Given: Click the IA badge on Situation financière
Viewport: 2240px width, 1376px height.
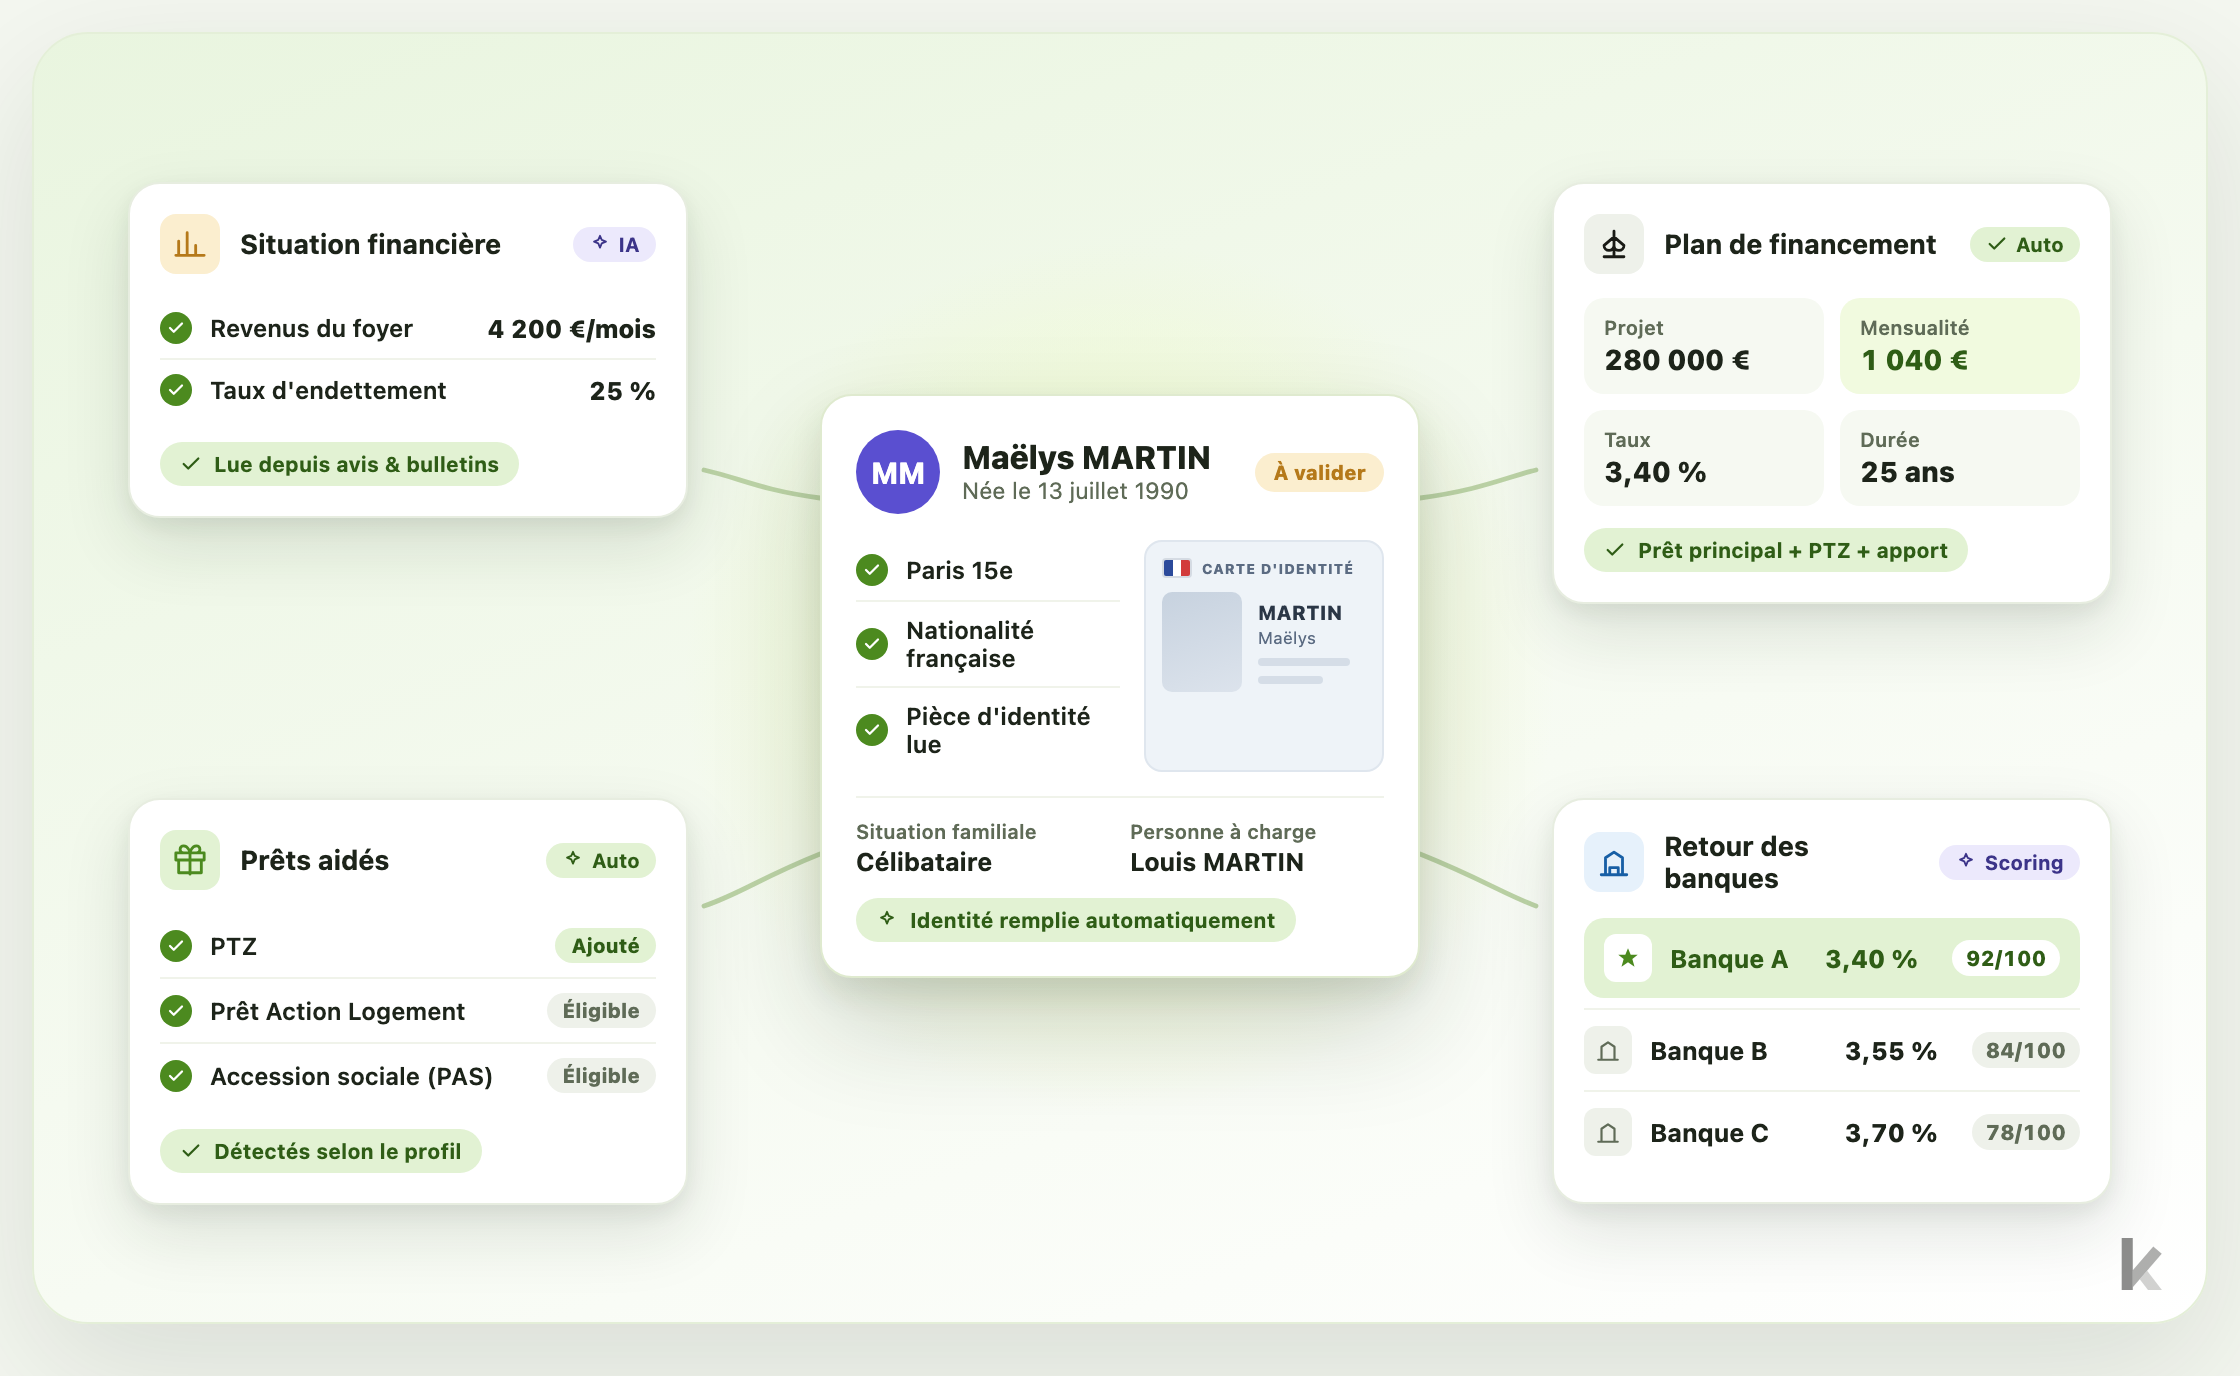Looking at the screenshot, I should click(614, 244).
